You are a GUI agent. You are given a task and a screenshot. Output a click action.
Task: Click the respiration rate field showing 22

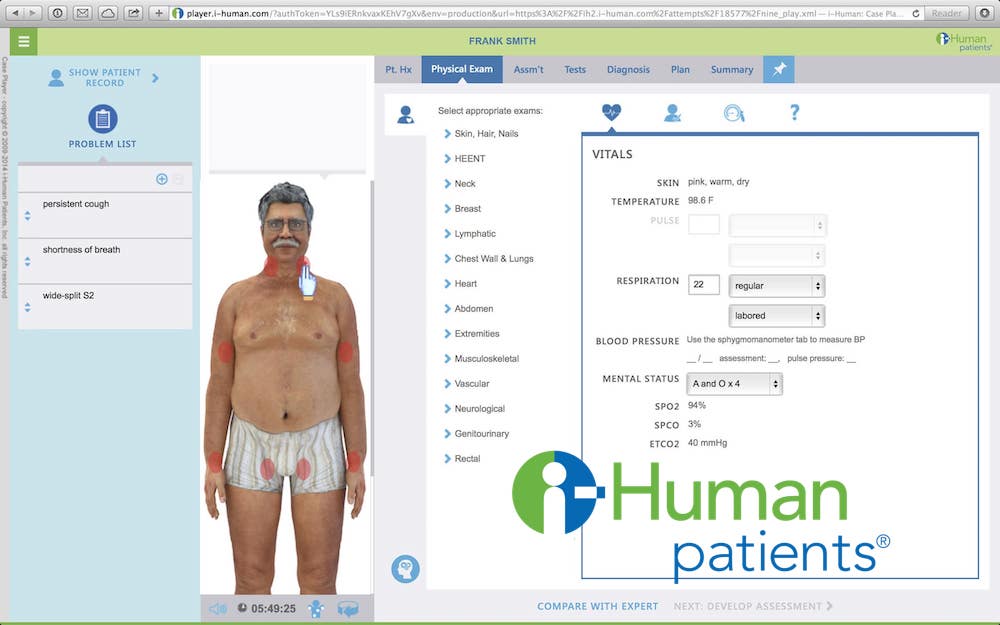(704, 284)
